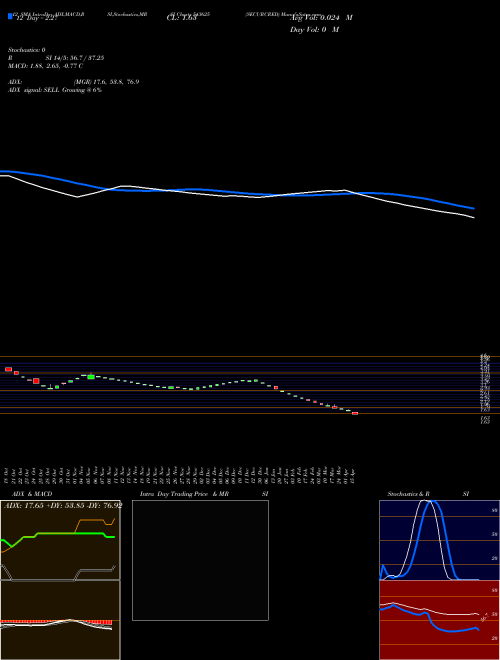
Task: Click the 'ADX & MACD' panel title
Action: click(x=32, y=494)
